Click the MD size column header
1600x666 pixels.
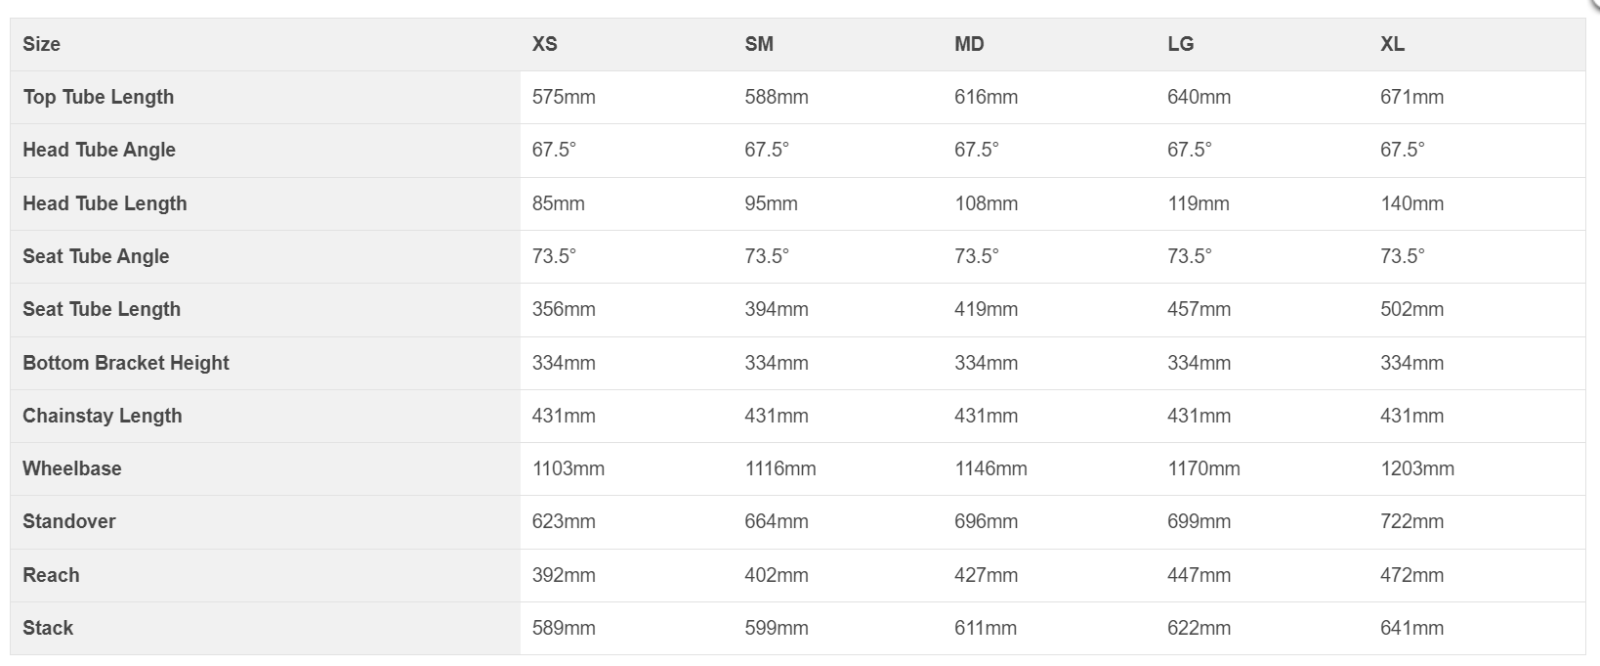point(969,44)
